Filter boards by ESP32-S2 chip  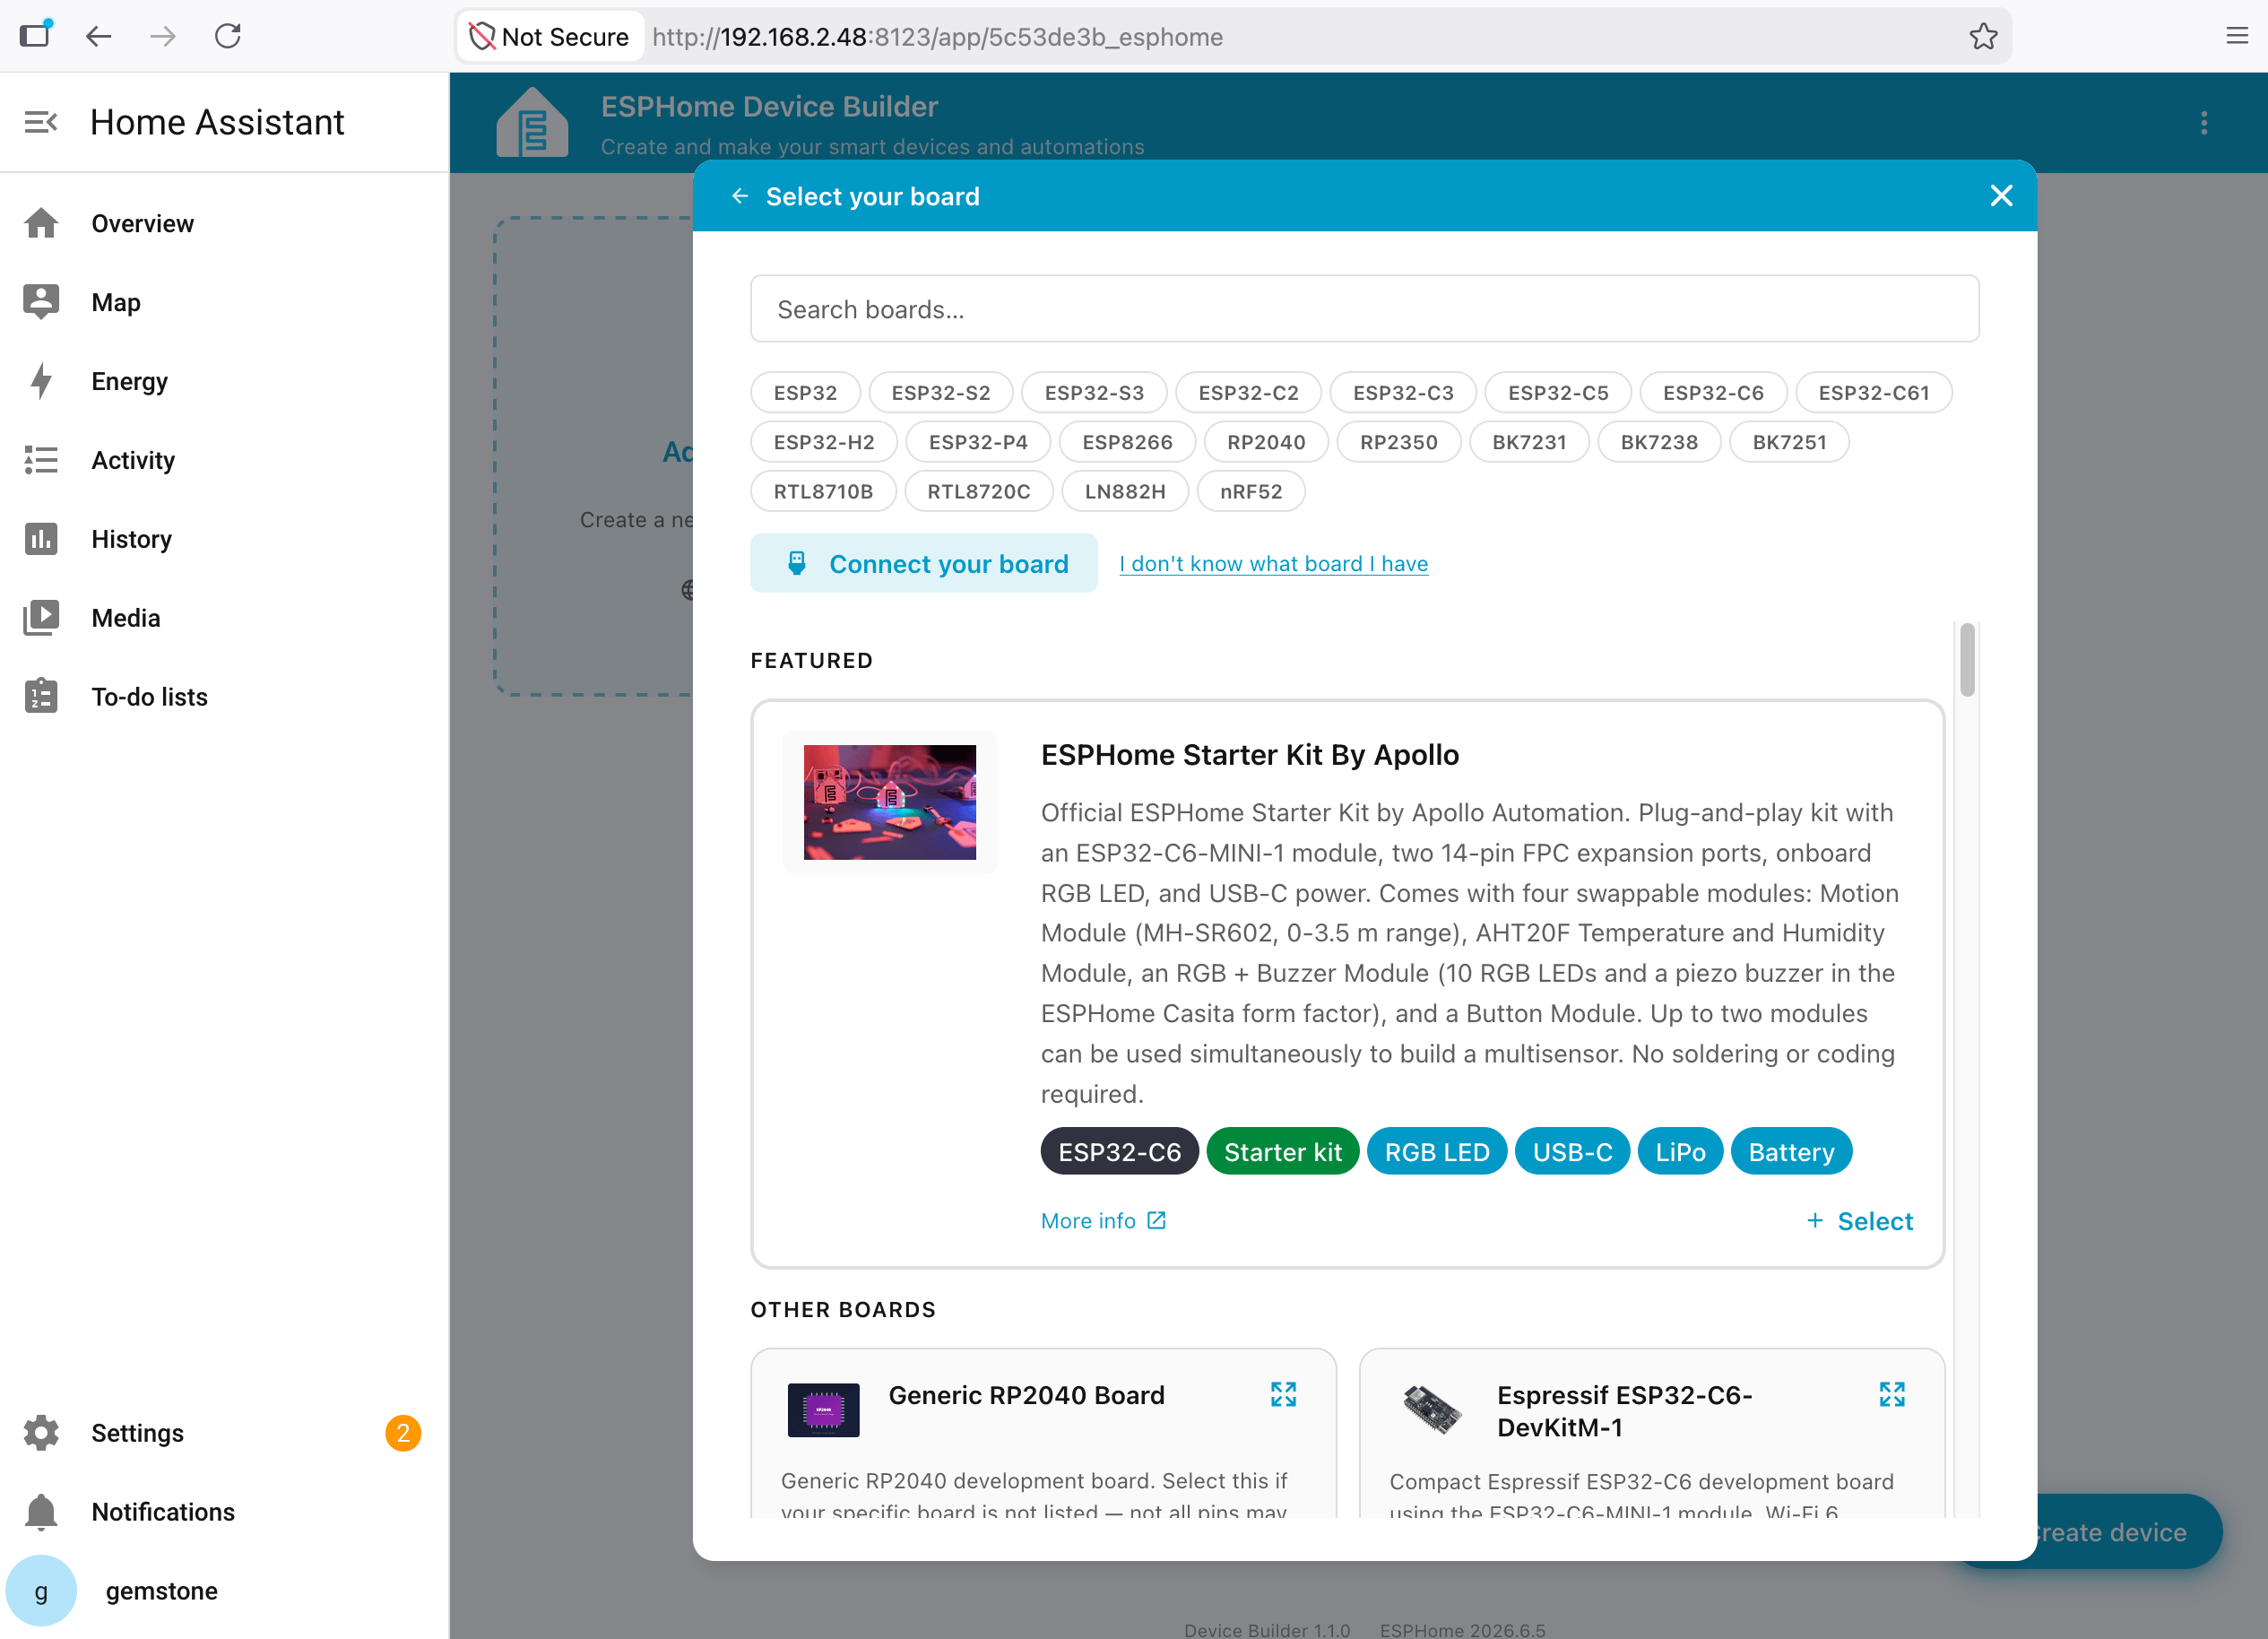(x=941, y=393)
